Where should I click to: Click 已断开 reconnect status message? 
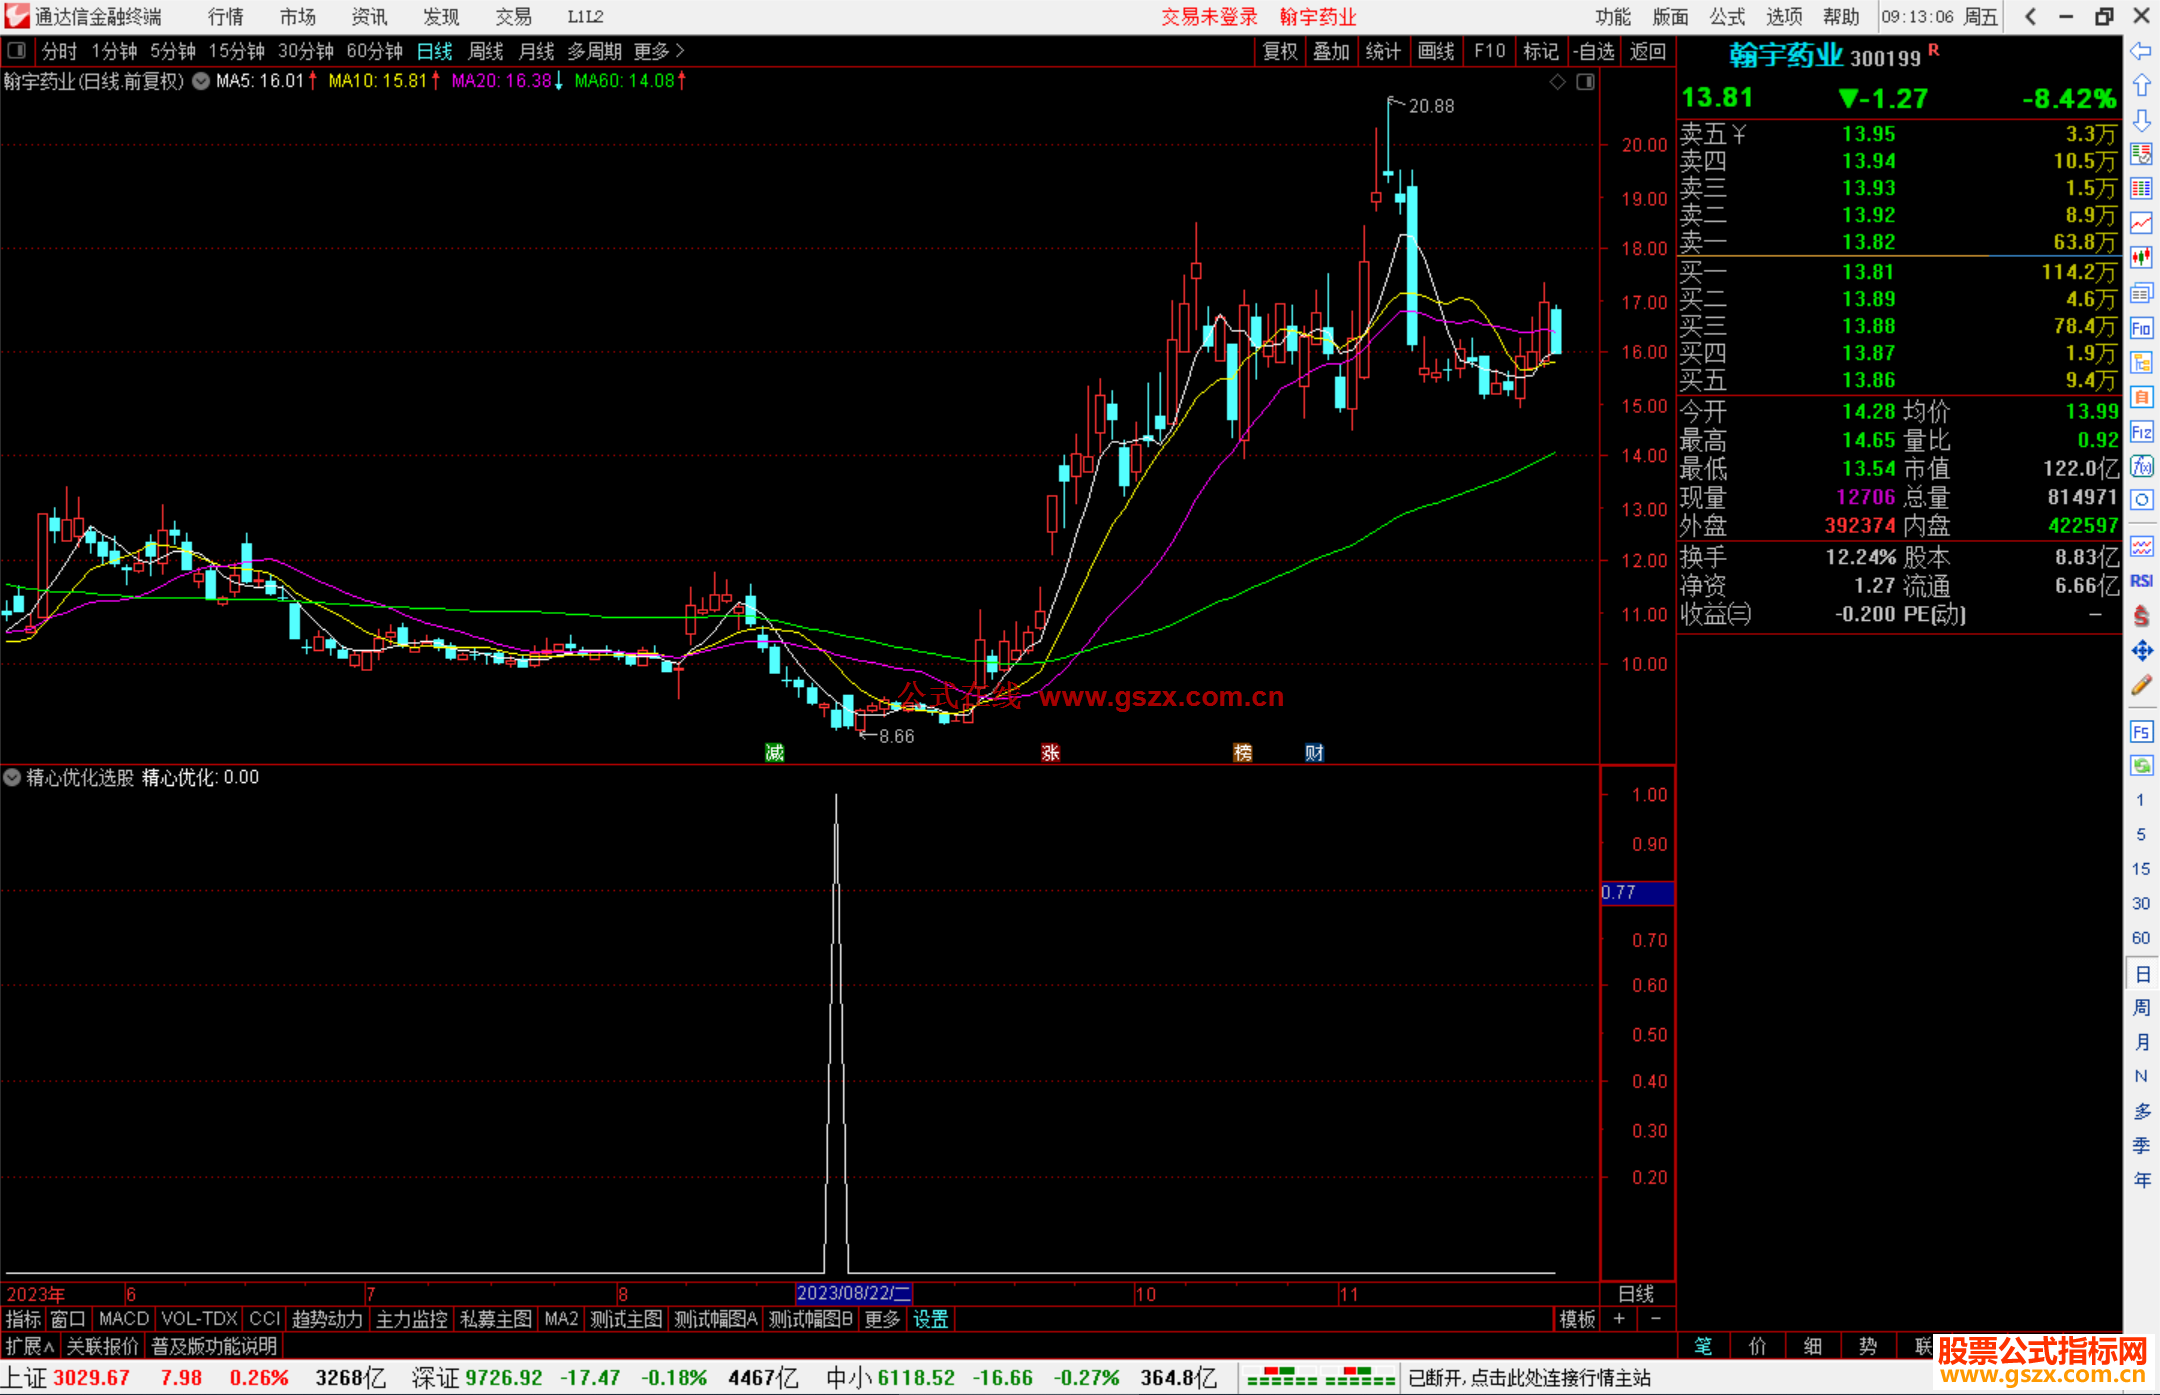click(1528, 1378)
